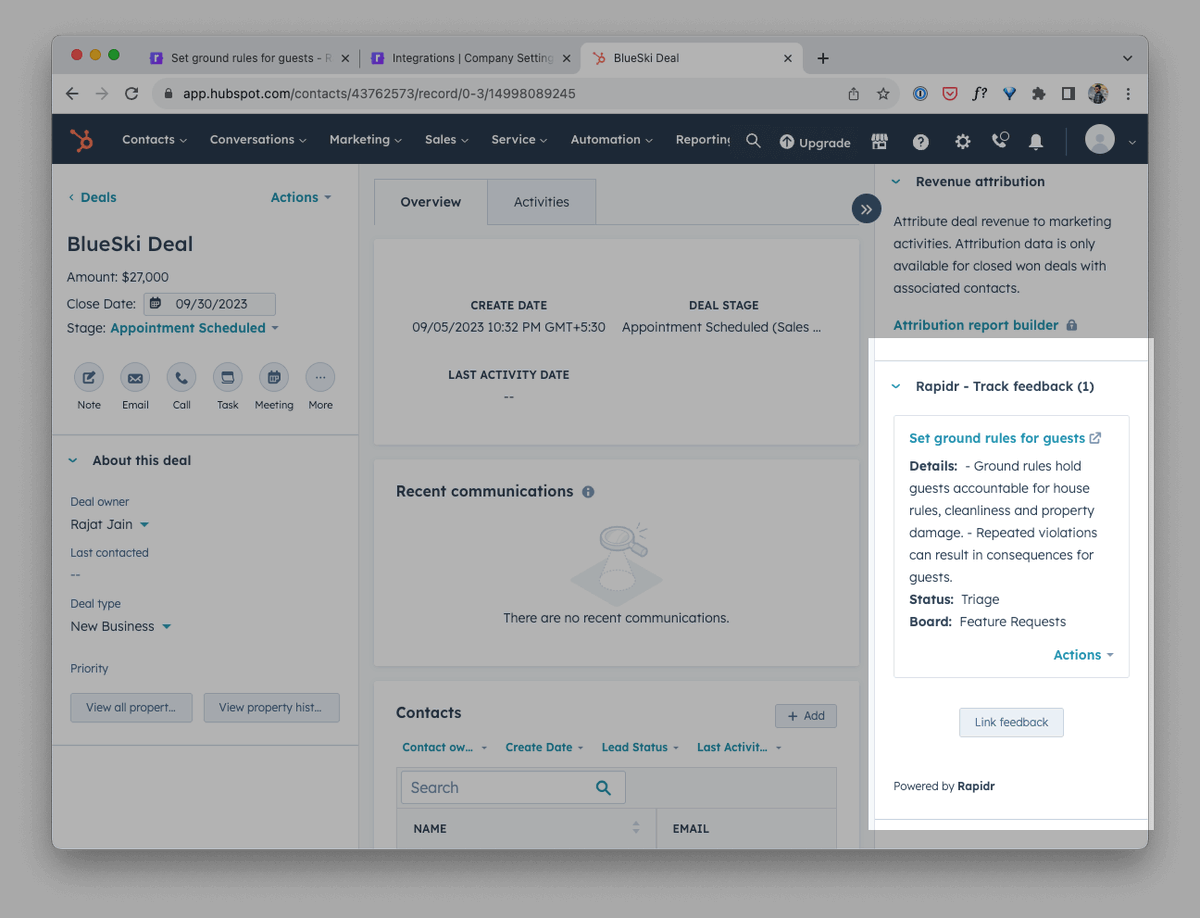The width and height of the screenshot is (1200, 918).
Task: Open the Lead Status filter dropdown
Action: [640, 747]
